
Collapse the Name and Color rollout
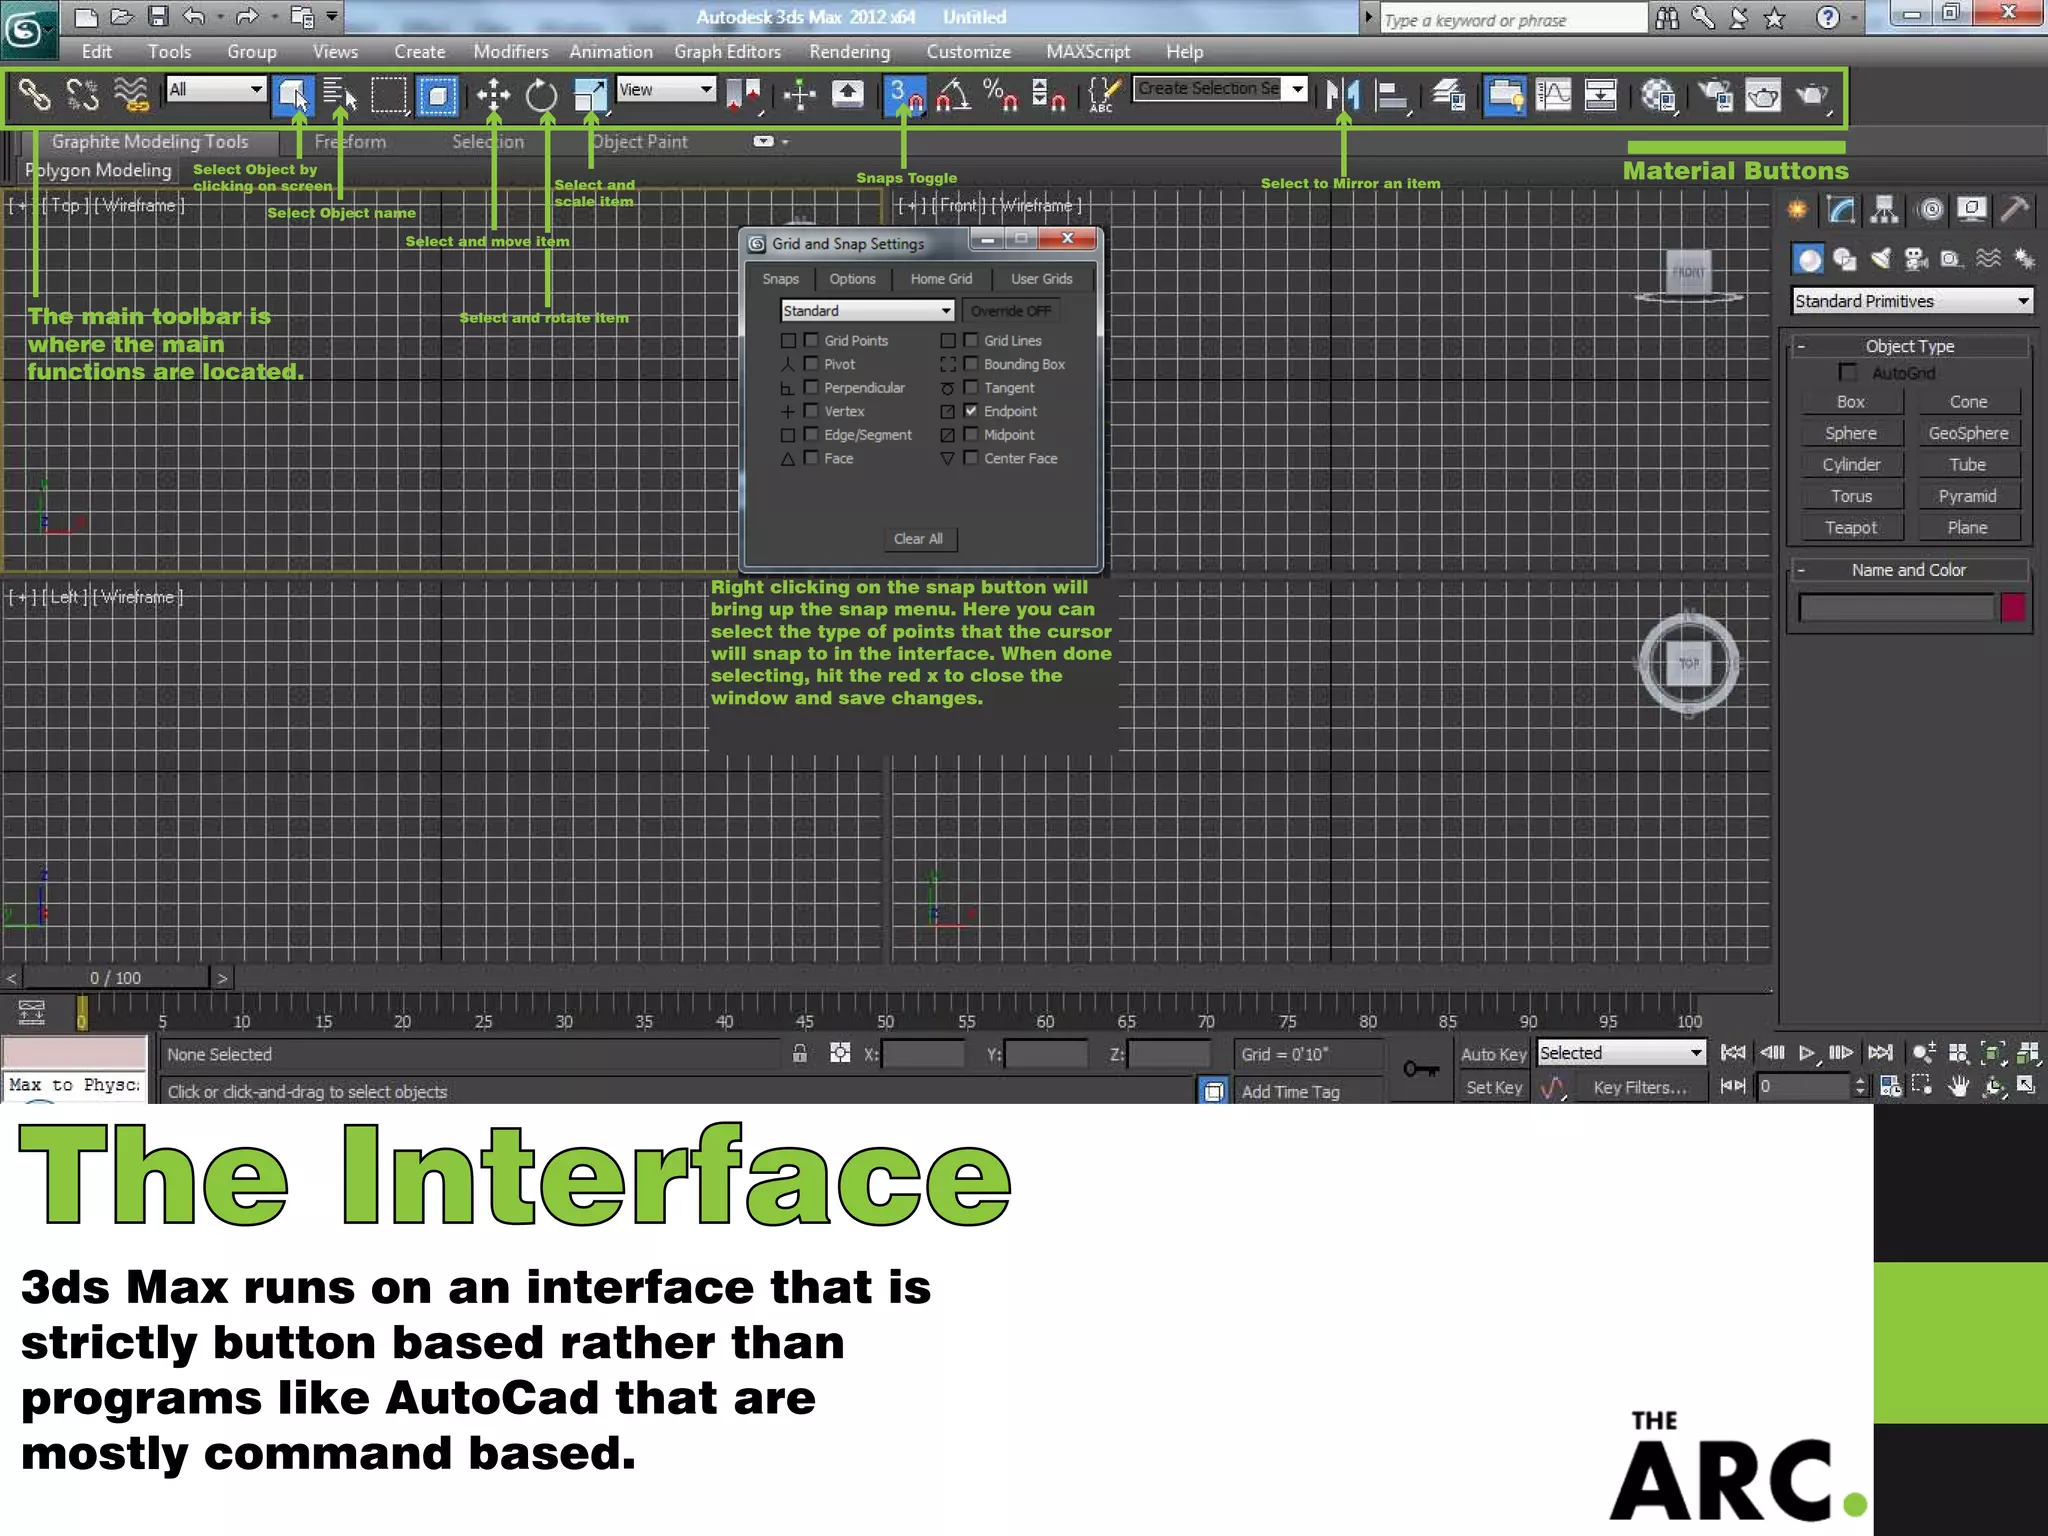(1909, 570)
